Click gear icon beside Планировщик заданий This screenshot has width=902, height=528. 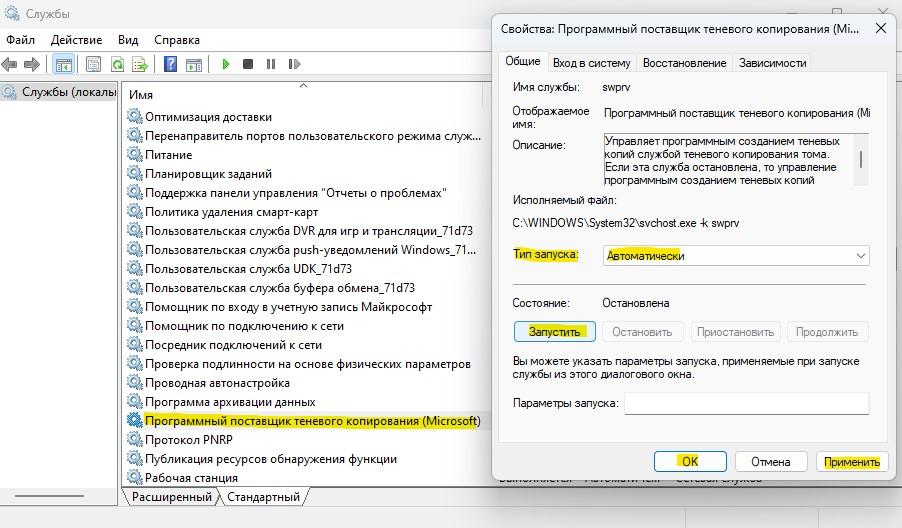135,173
